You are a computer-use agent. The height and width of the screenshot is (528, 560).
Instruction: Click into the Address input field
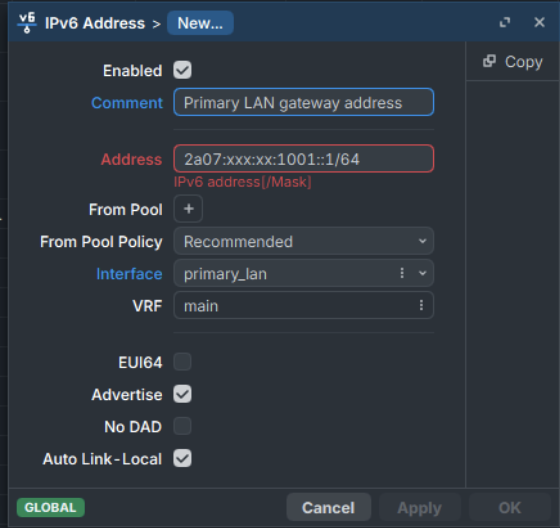[304, 159]
